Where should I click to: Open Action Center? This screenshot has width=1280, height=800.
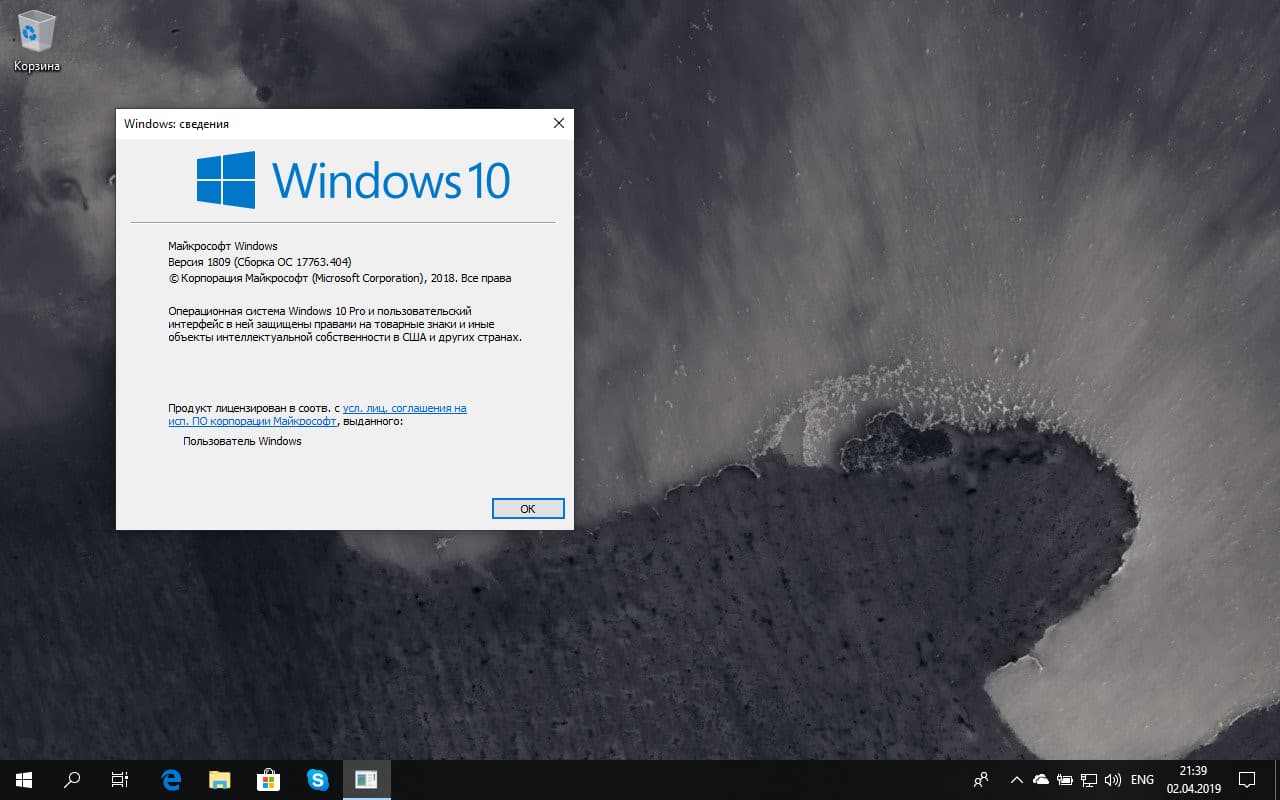pyautogui.click(x=1247, y=779)
